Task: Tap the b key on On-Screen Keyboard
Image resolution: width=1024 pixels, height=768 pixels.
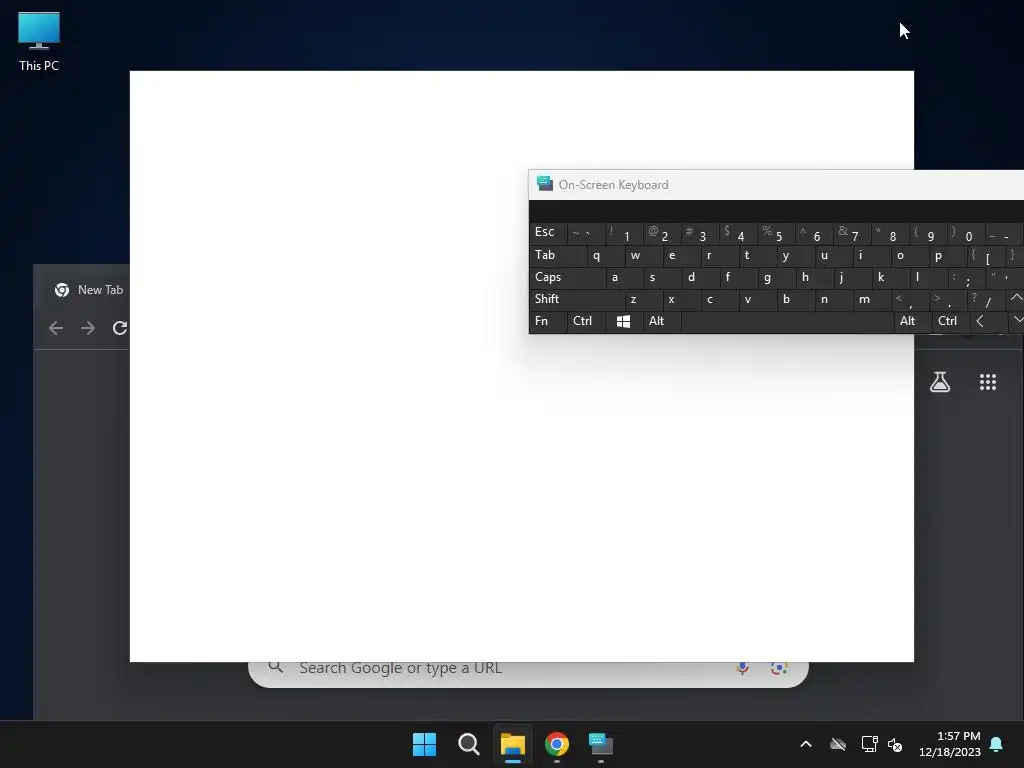Action: [x=795, y=299]
